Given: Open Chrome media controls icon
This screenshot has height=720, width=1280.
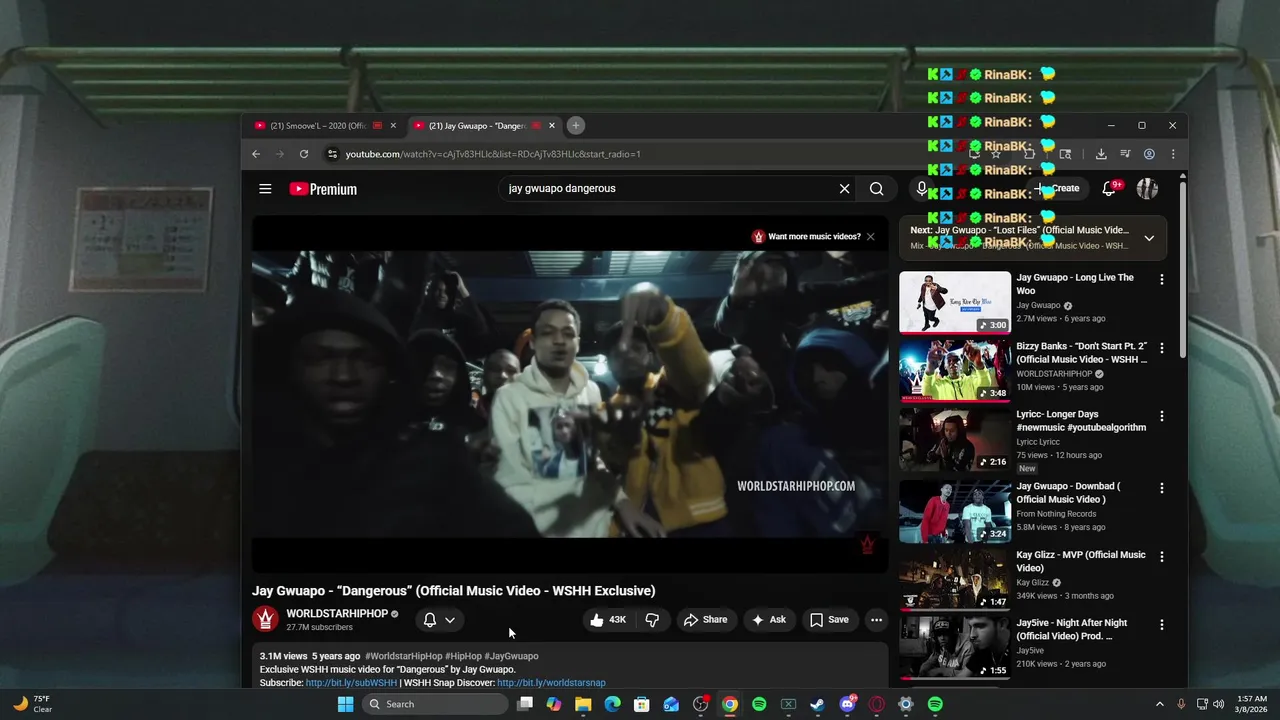Looking at the screenshot, I should click(x=1125, y=154).
